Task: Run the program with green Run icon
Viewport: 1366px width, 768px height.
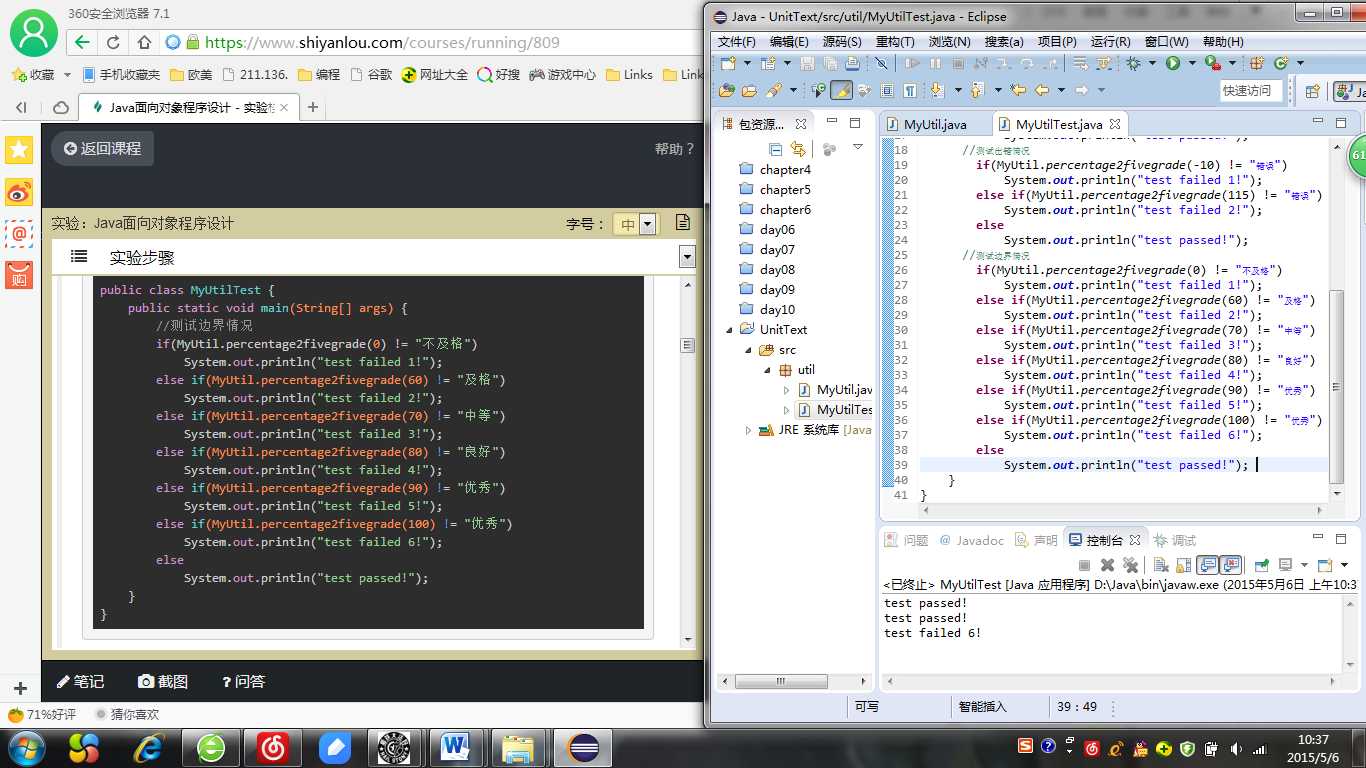Action: click(1172, 63)
